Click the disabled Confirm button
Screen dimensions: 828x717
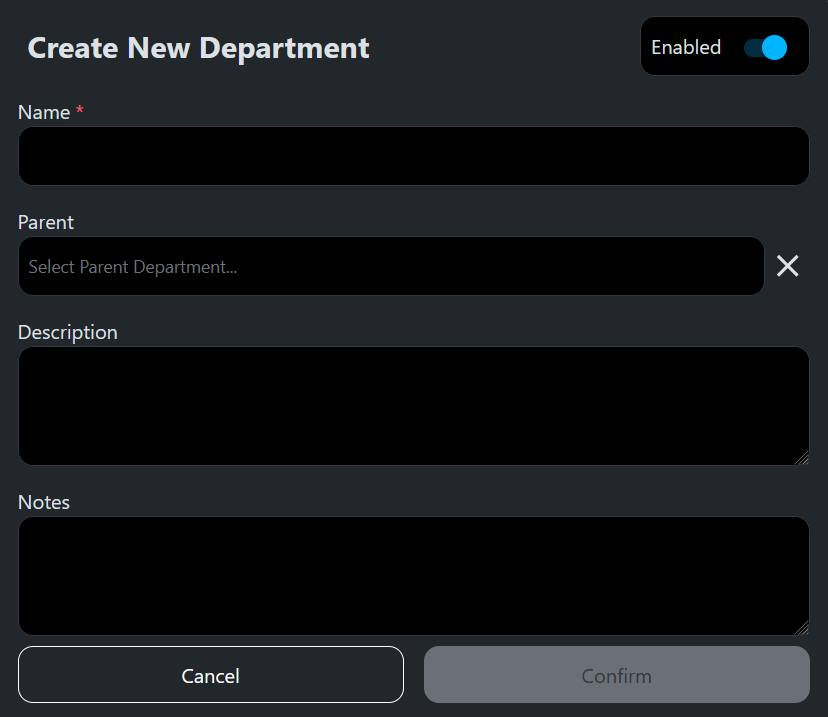click(x=616, y=675)
